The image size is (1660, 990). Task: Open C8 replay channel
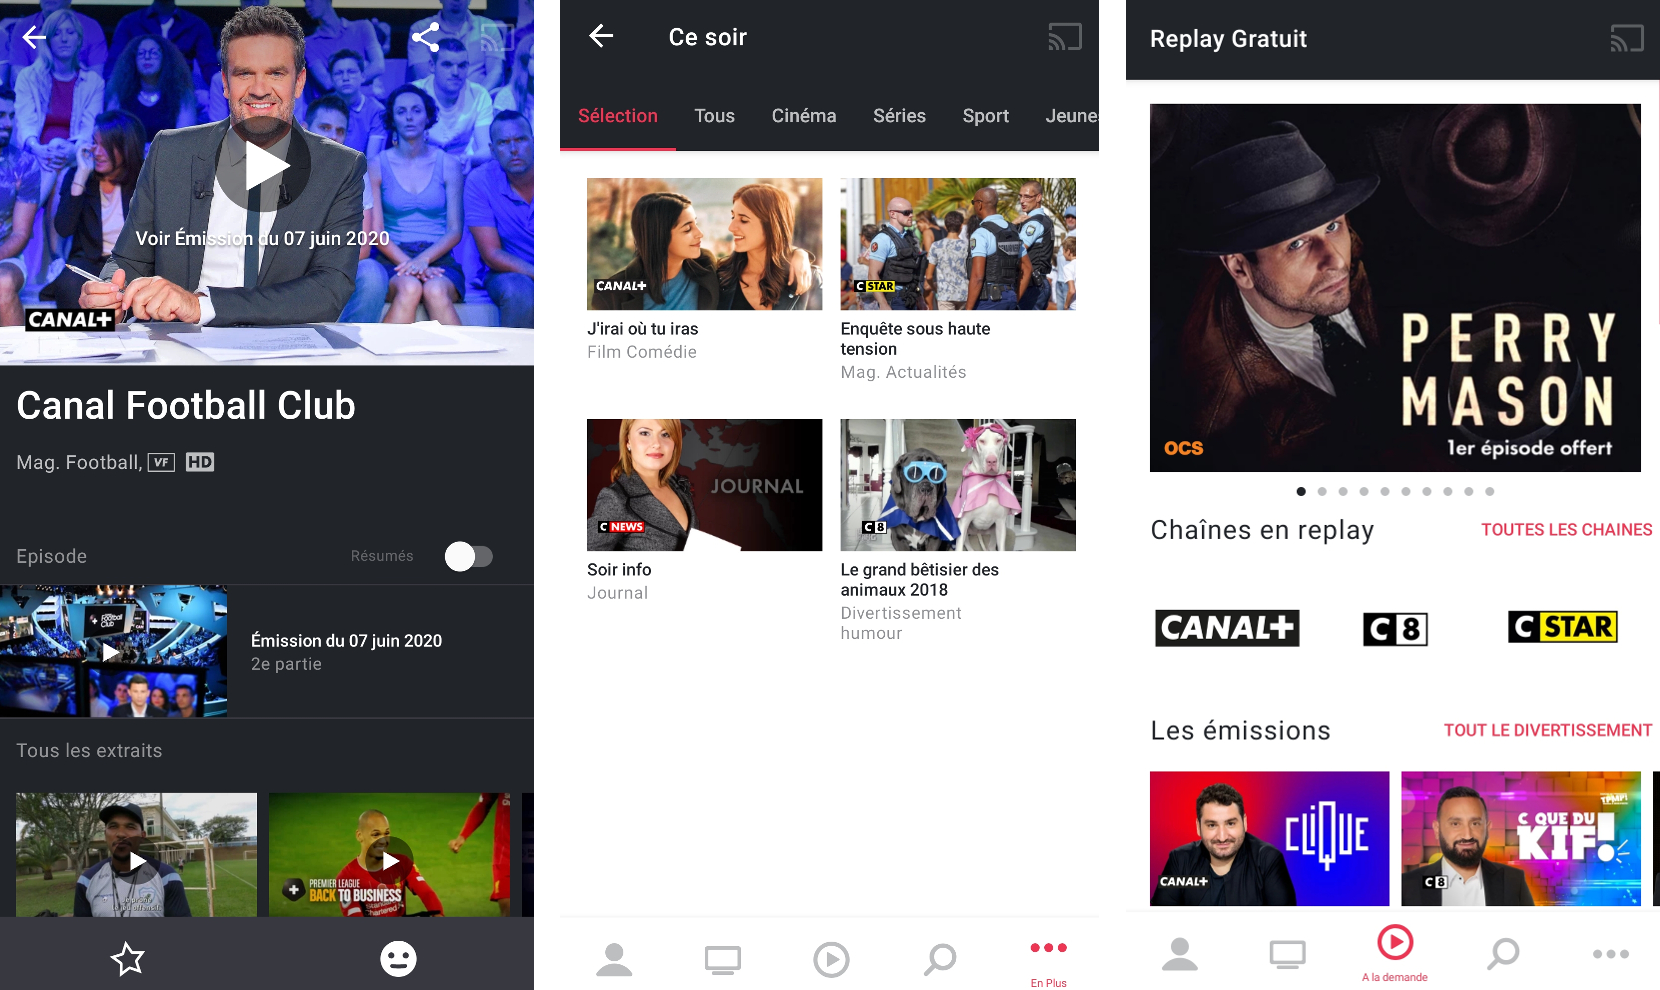(1395, 629)
